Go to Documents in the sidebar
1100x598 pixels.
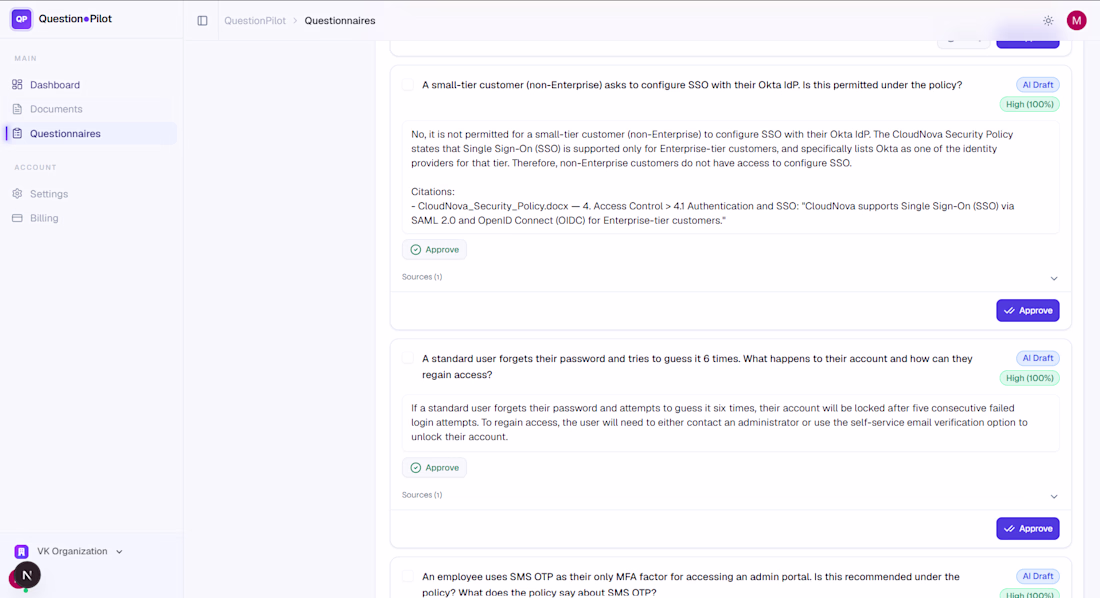tap(91, 109)
